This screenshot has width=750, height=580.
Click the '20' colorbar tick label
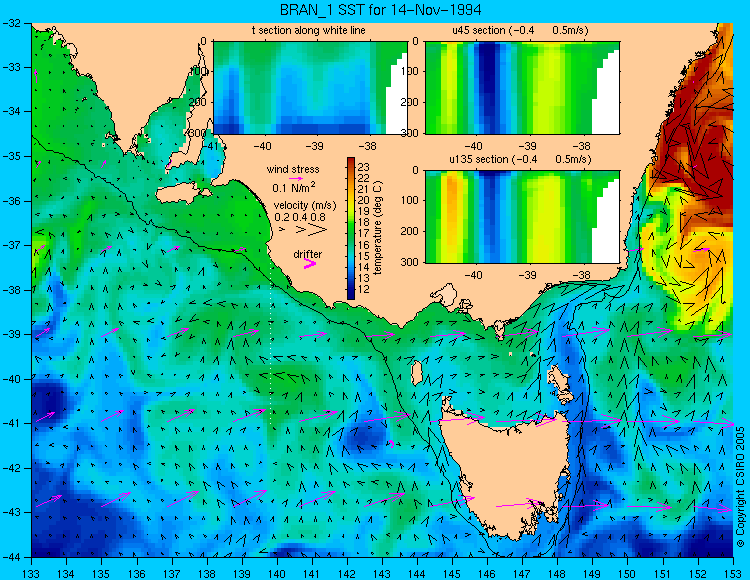[364, 200]
